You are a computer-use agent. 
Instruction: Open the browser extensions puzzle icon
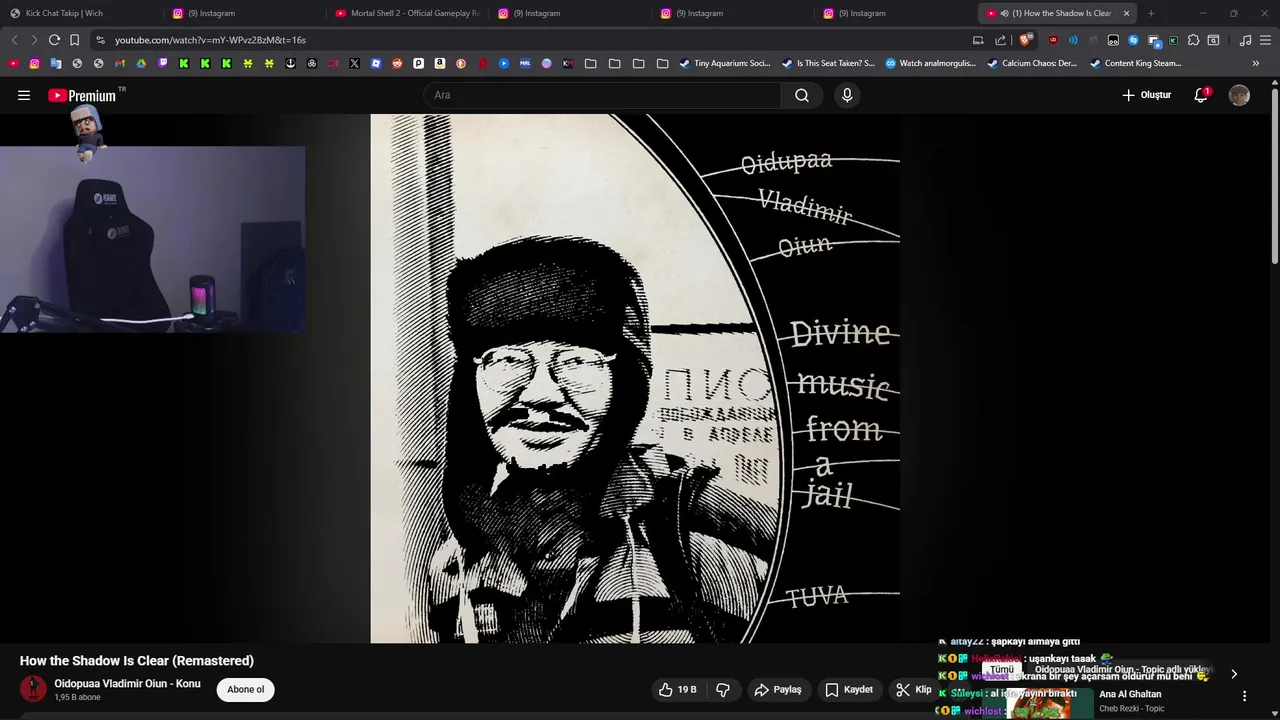[1193, 40]
